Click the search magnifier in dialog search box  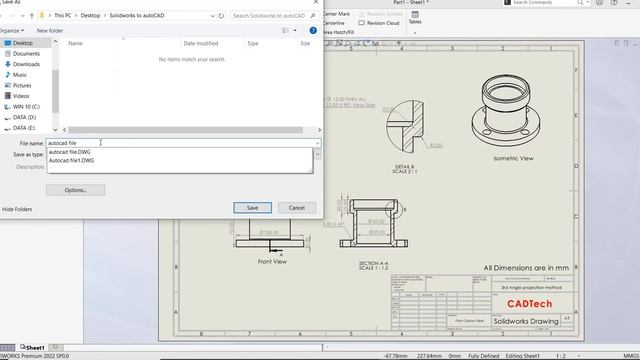coord(313,16)
